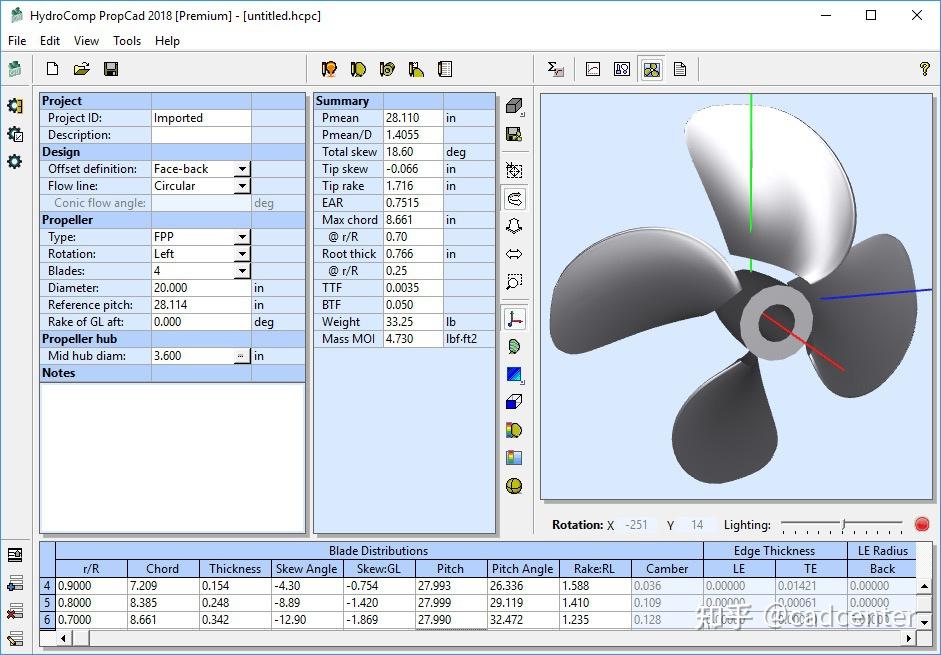Open the Offset definition dropdown
Image resolution: width=941 pixels, height=655 pixels.
click(242, 169)
